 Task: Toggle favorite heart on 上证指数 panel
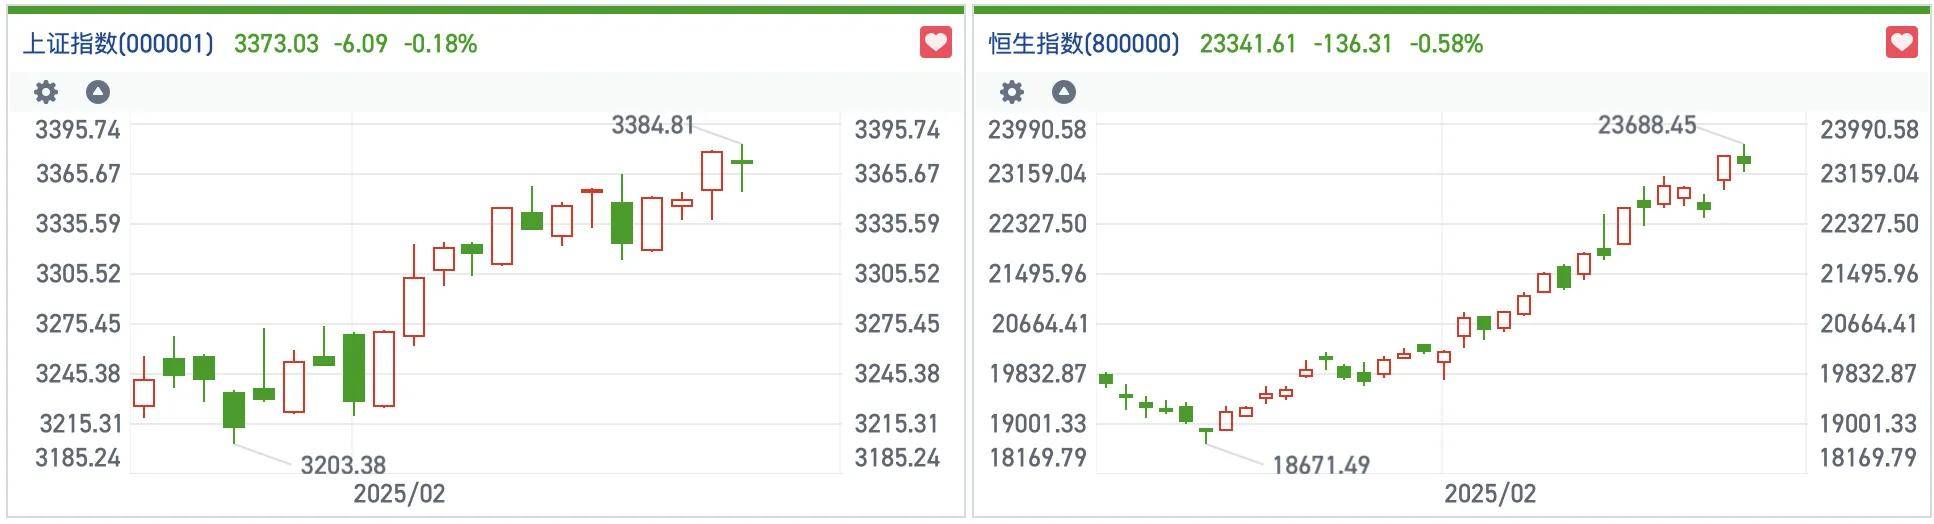click(935, 42)
